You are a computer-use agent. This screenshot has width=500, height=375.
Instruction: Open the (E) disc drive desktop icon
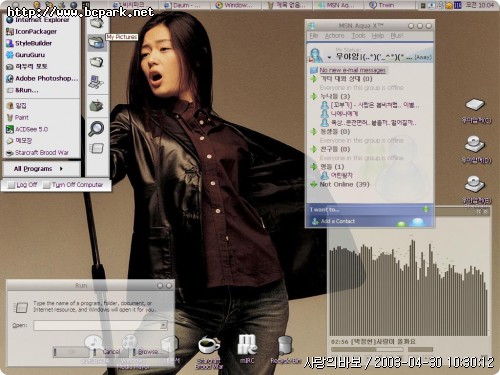tap(475, 189)
